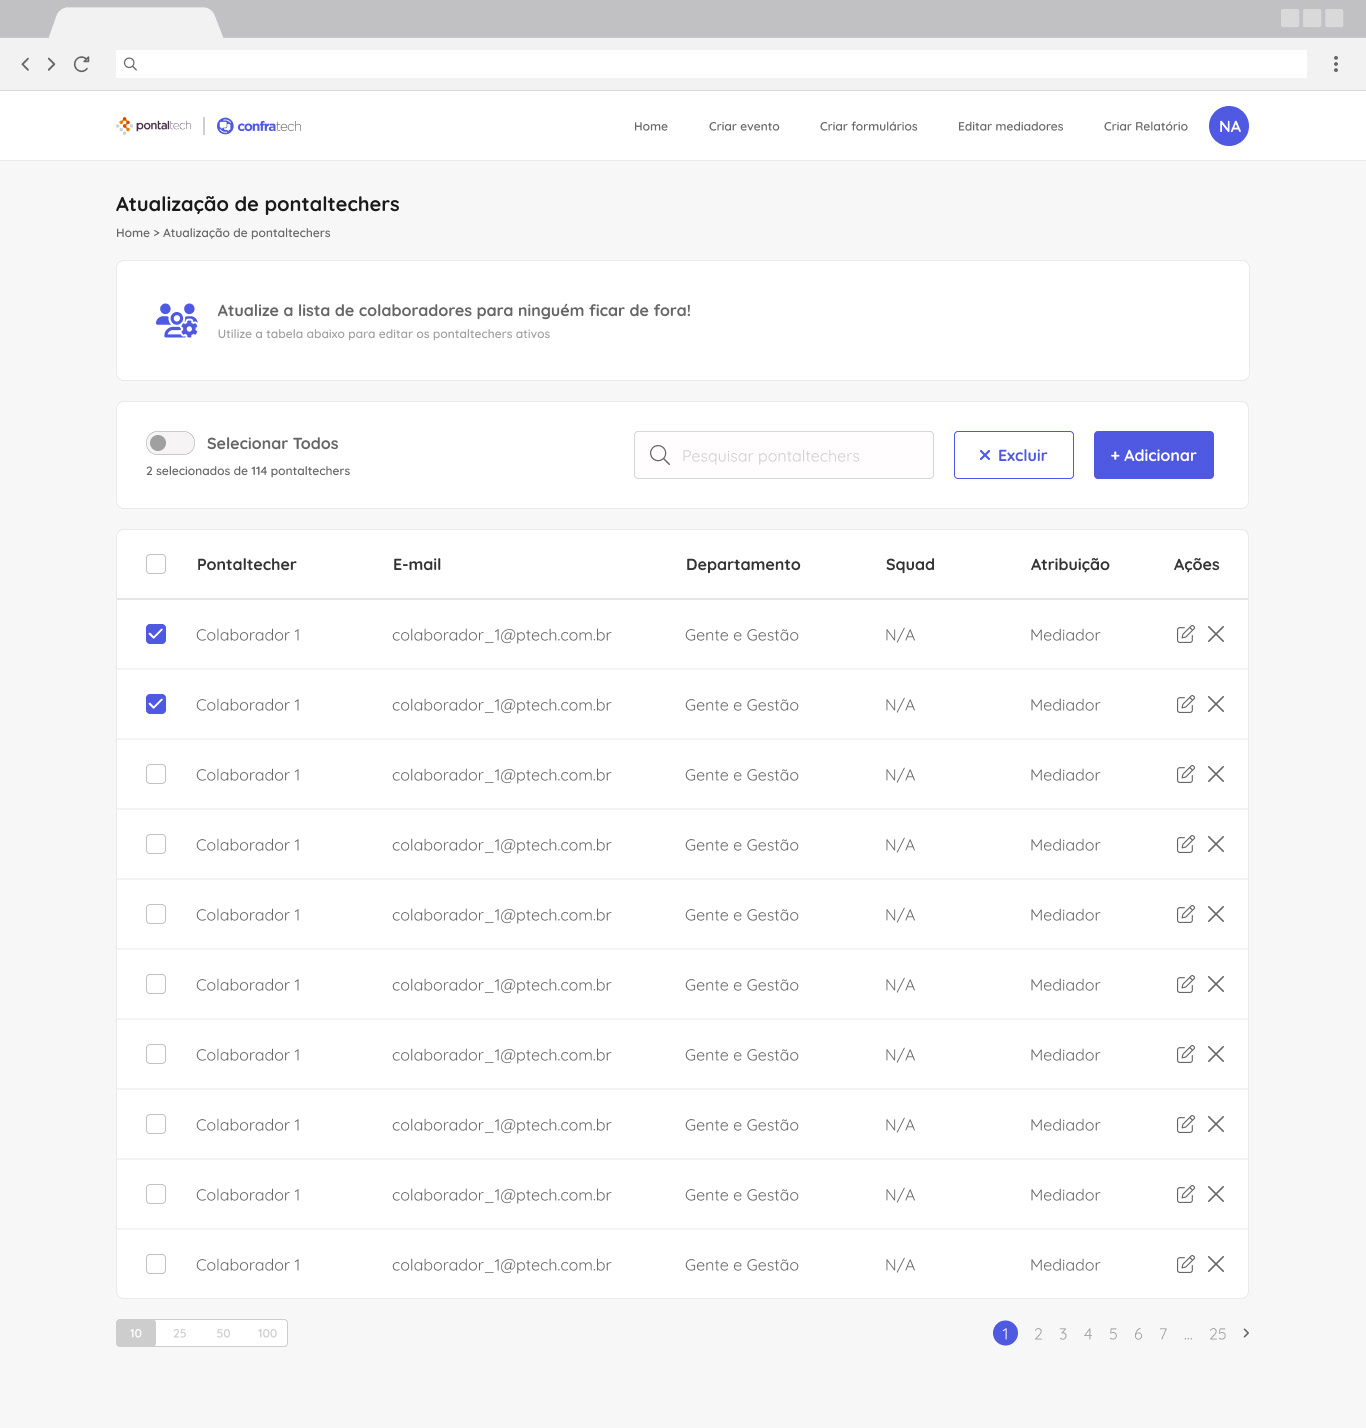Focus the Pesquisar pontaltechers search field
The height and width of the screenshot is (1428, 1366).
(x=784, y=455)
